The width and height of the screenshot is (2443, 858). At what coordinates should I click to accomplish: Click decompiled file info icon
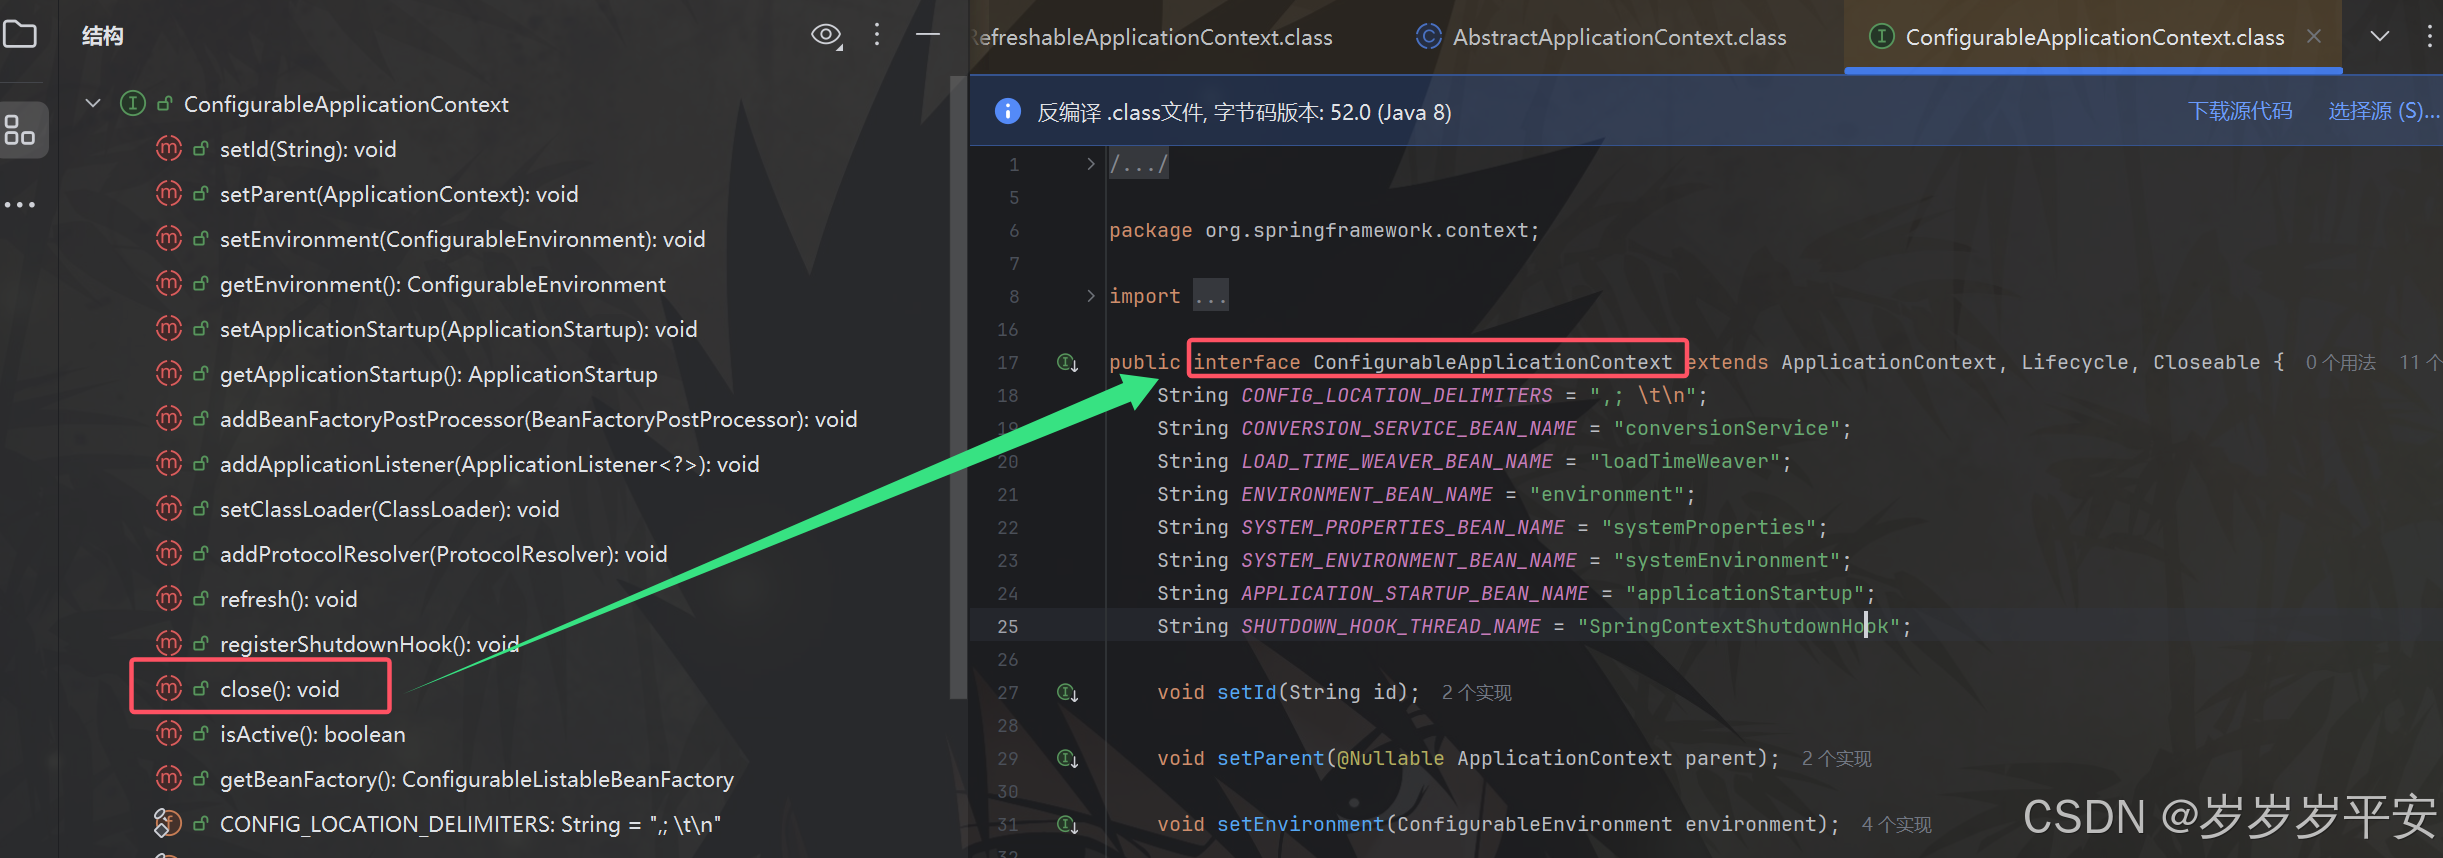[x=1007, y=111]
